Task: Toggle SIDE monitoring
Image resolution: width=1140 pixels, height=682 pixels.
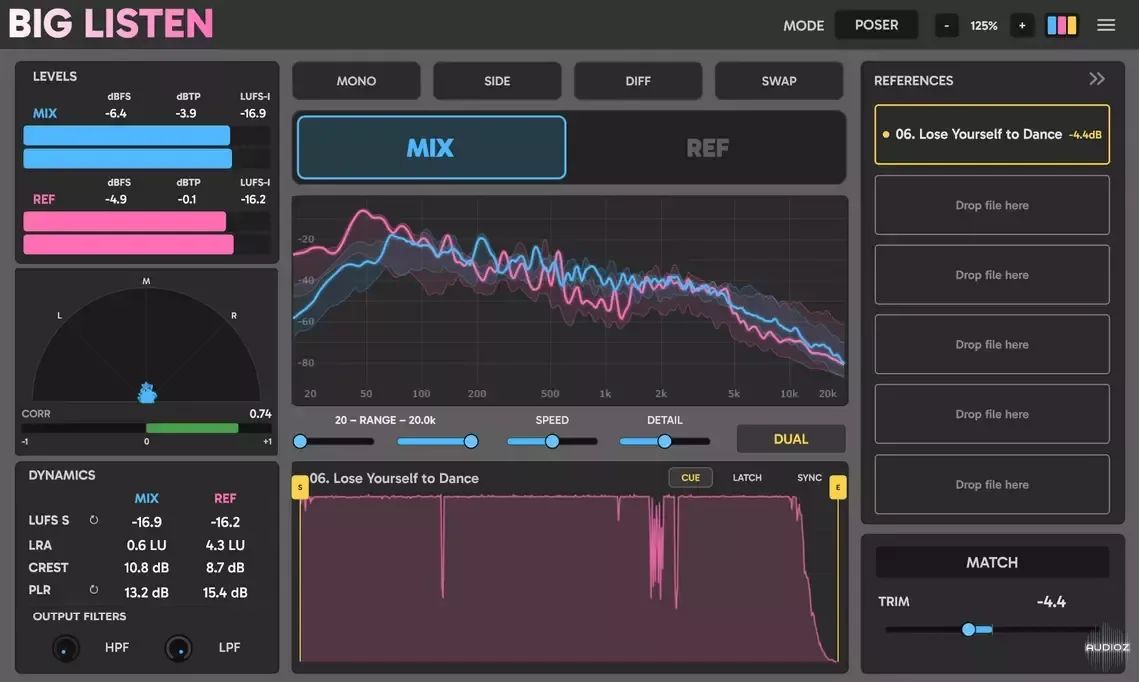Action: pos(497,81)
